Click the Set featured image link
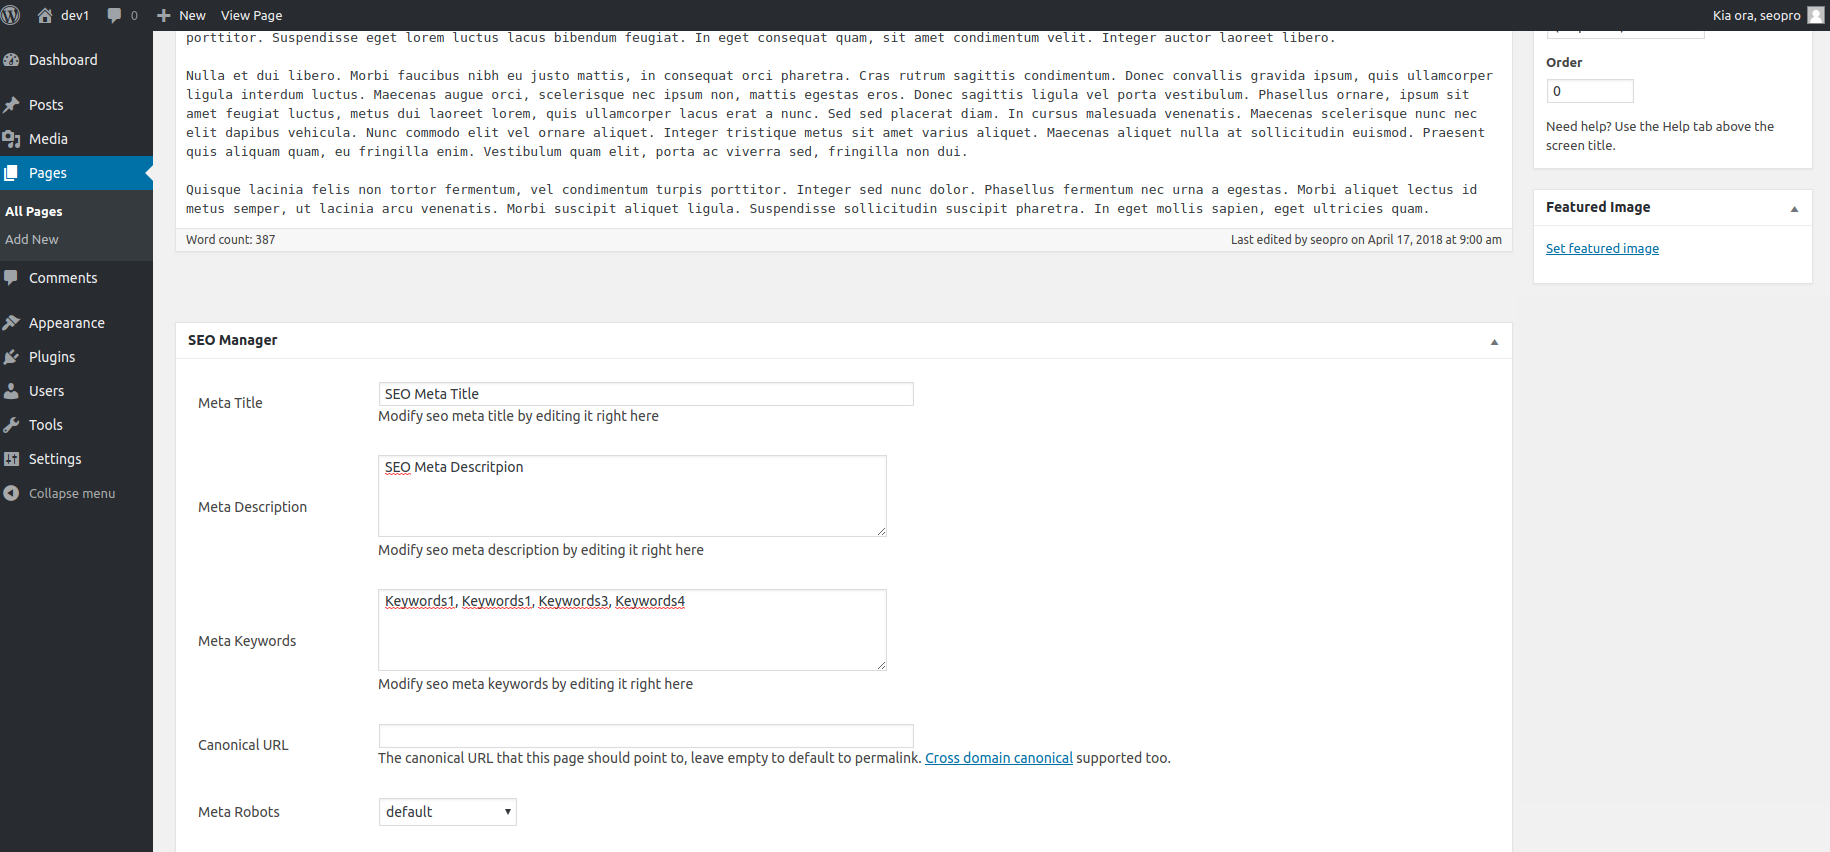This screenshot has width=1830, height=852. click(x=1602, y=249)
